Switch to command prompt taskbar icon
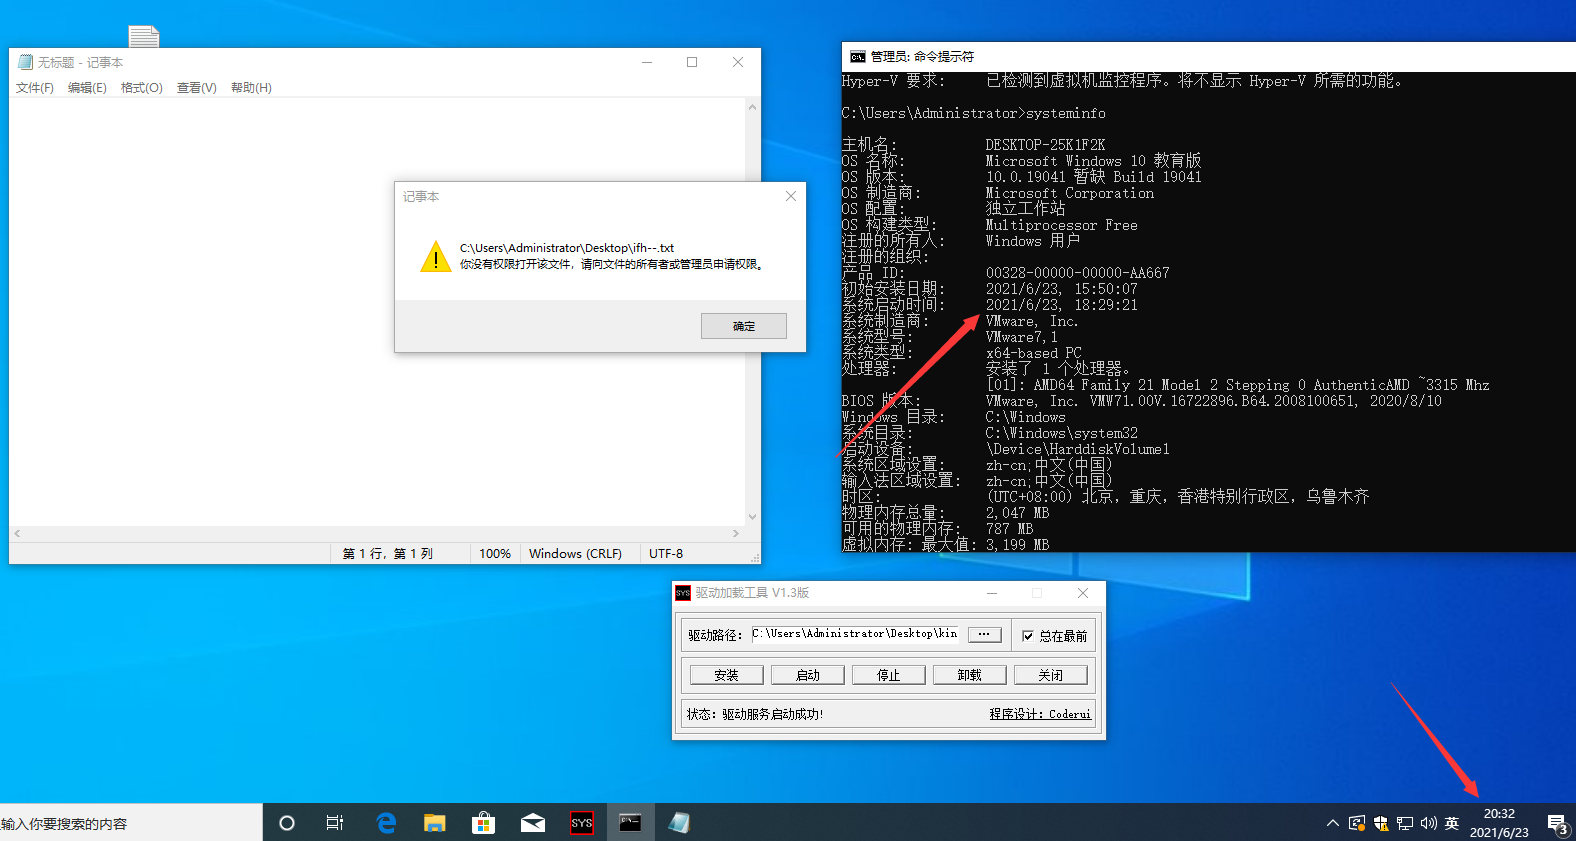Image resolution: width=1576 pixels, height=841 pixels. pos(630,823)
